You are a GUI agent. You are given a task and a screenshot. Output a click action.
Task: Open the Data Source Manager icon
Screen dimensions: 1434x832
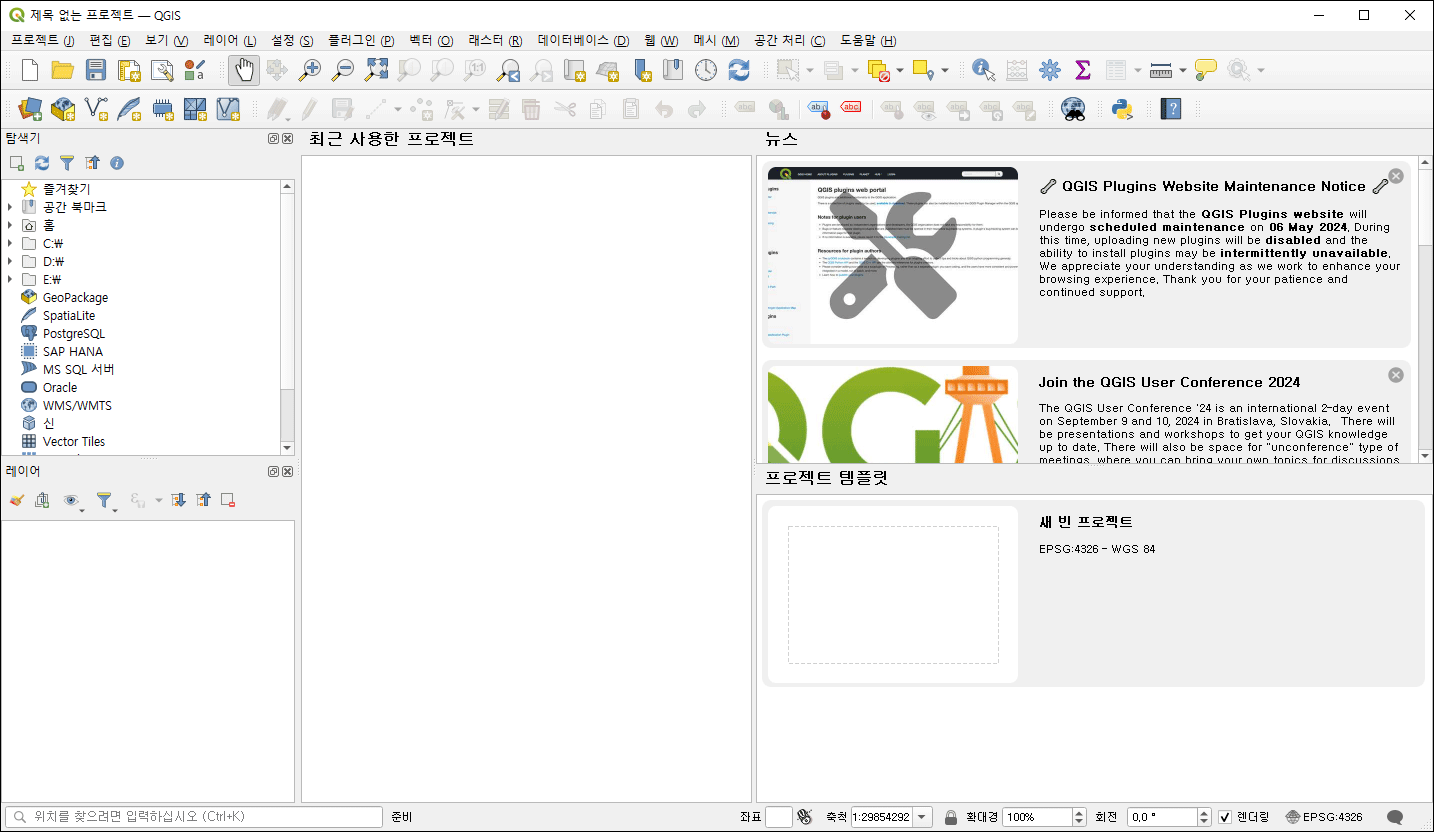coord(30,108)
